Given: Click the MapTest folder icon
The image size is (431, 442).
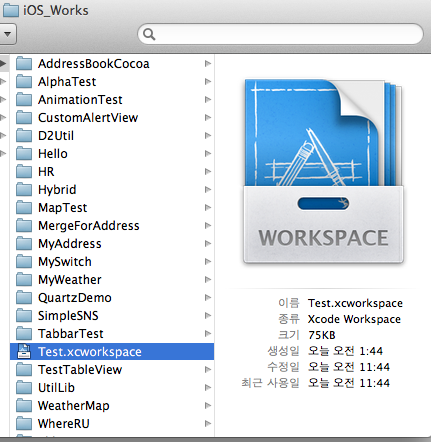Looking at the screenshot, I should tap(24, 207).
